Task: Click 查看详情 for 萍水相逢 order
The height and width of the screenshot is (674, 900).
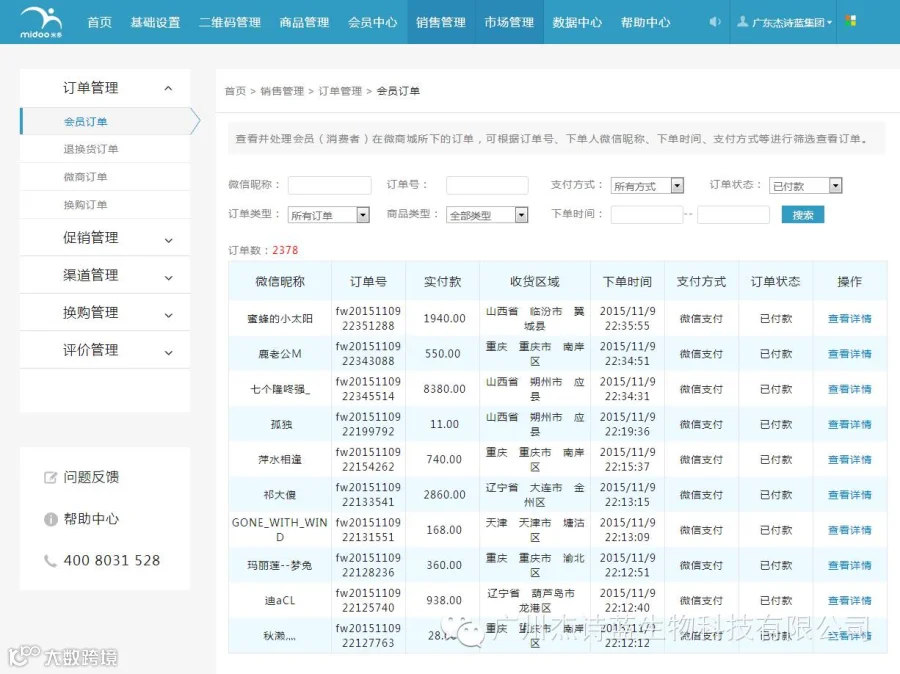Action: coord(849,459)
